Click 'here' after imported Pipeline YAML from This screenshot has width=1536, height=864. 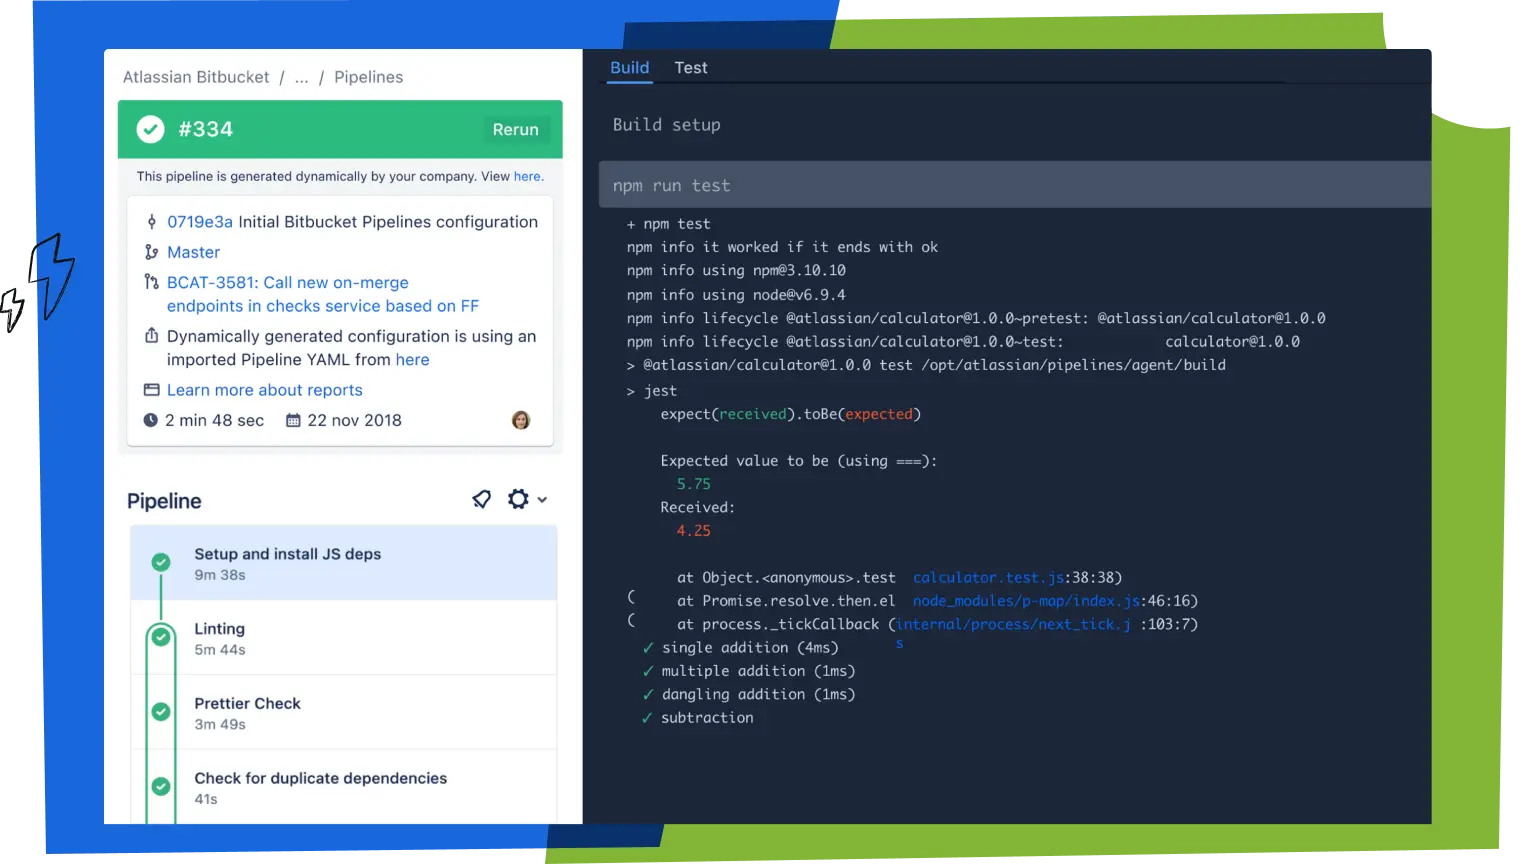[412, 360]
